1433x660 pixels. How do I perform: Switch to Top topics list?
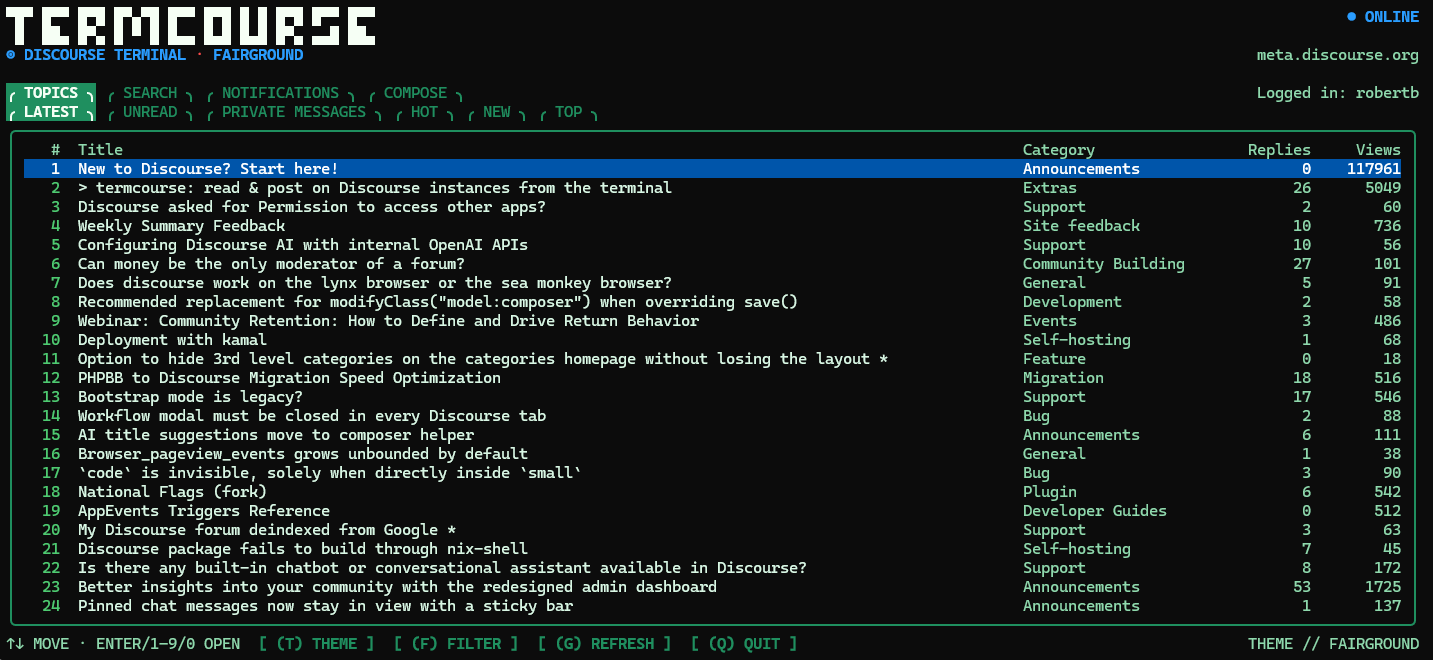pyautogui.click(x=568, y=112)
